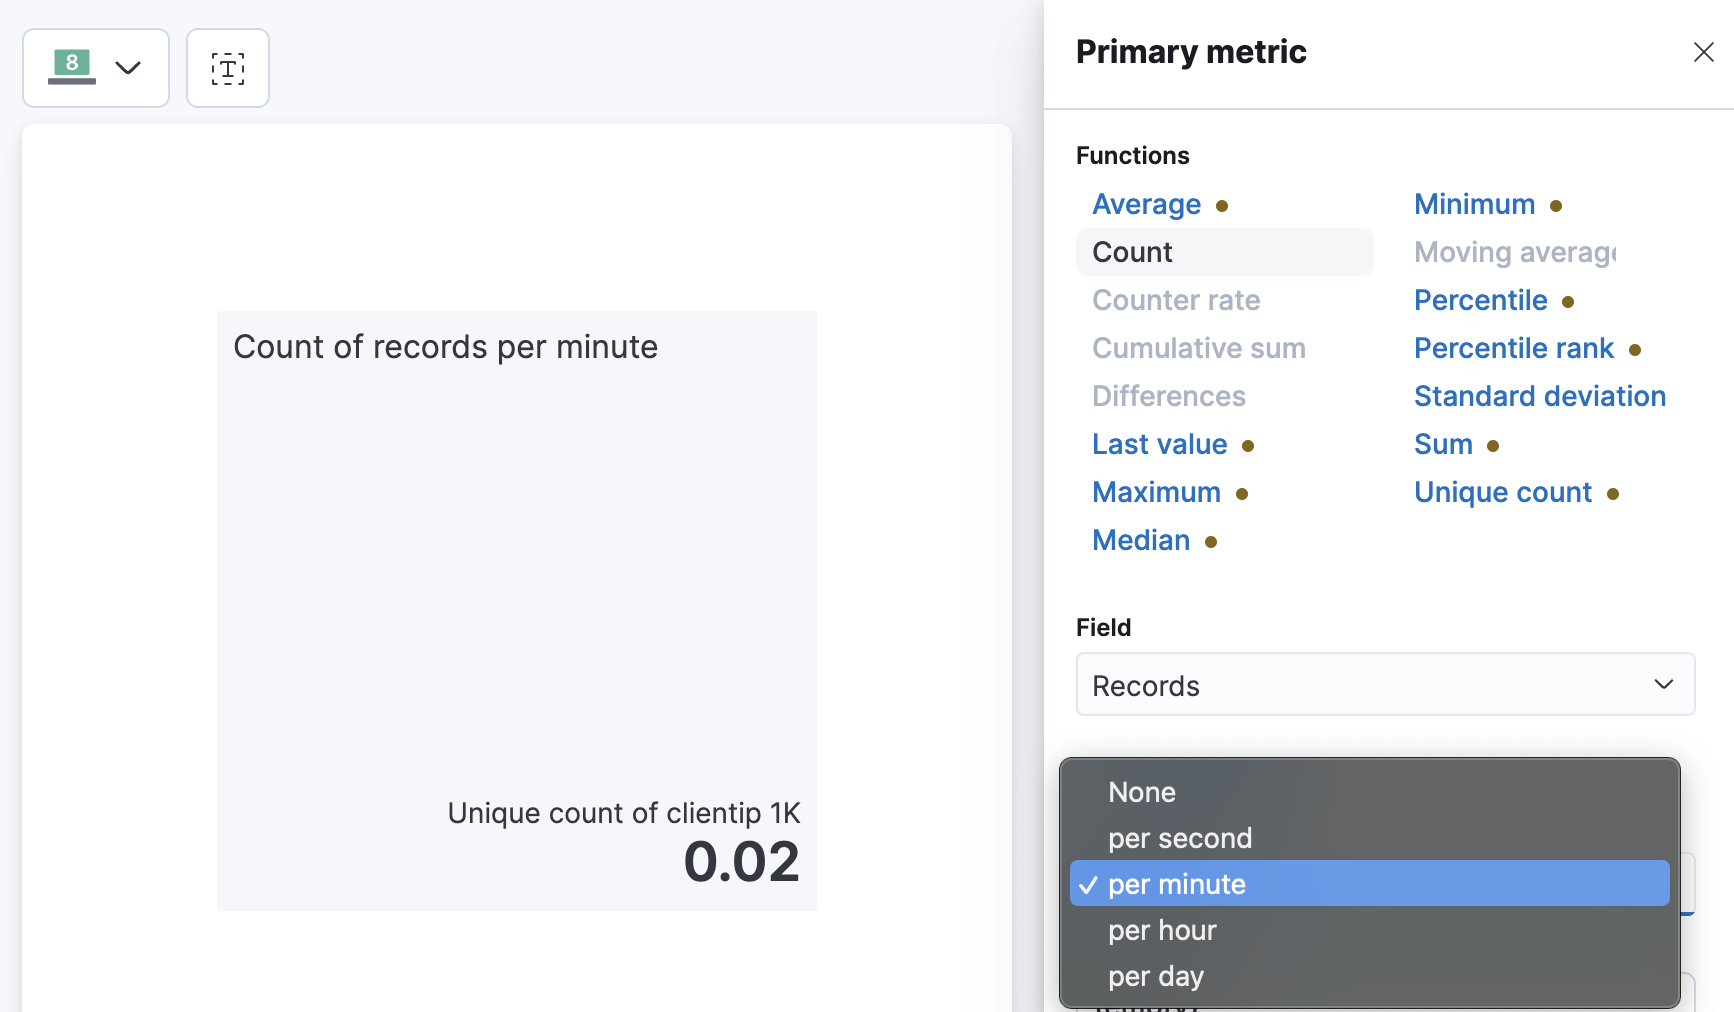
Task: Choose None to remove time scaling
Action: tap(1141, 791)
